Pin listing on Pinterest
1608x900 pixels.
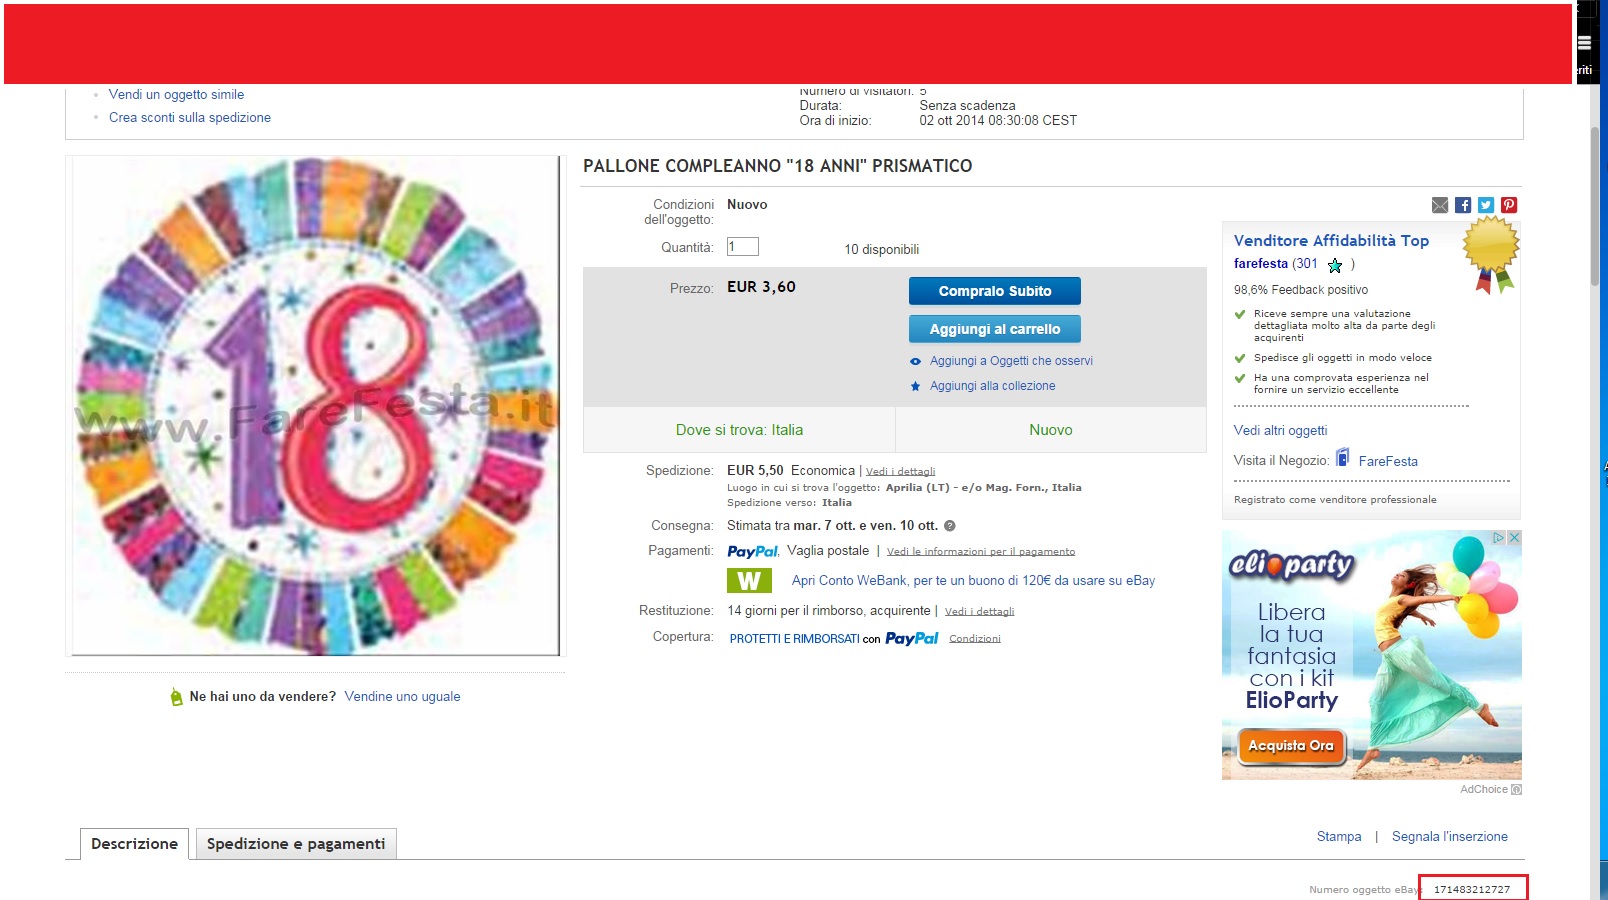tap(1509, 205)
